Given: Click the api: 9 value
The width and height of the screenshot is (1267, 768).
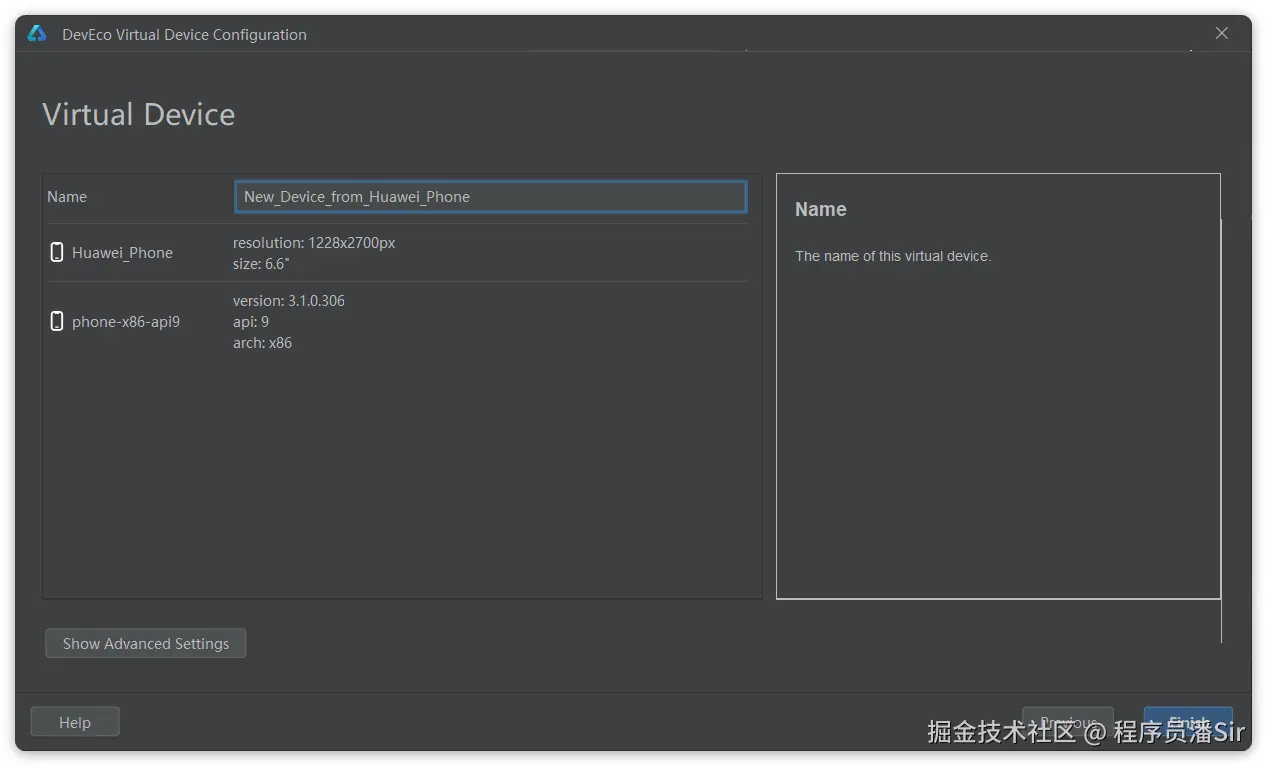Looking at the screenshot, I should pyautogui.click(x=251, y=322).
